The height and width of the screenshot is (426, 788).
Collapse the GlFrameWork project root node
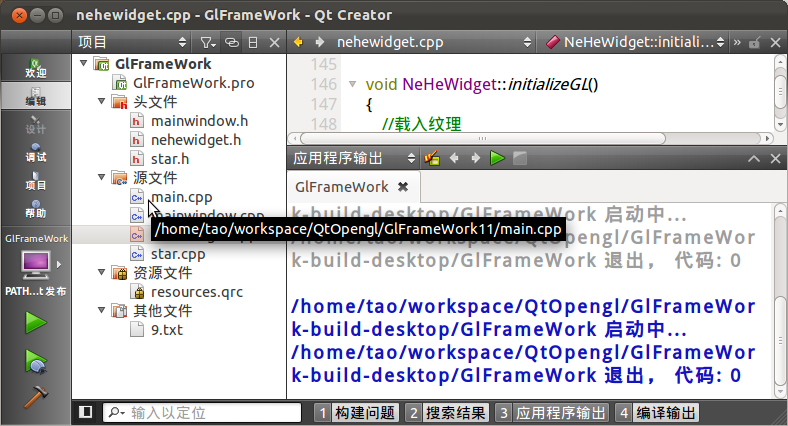click(x=83, y=64)
